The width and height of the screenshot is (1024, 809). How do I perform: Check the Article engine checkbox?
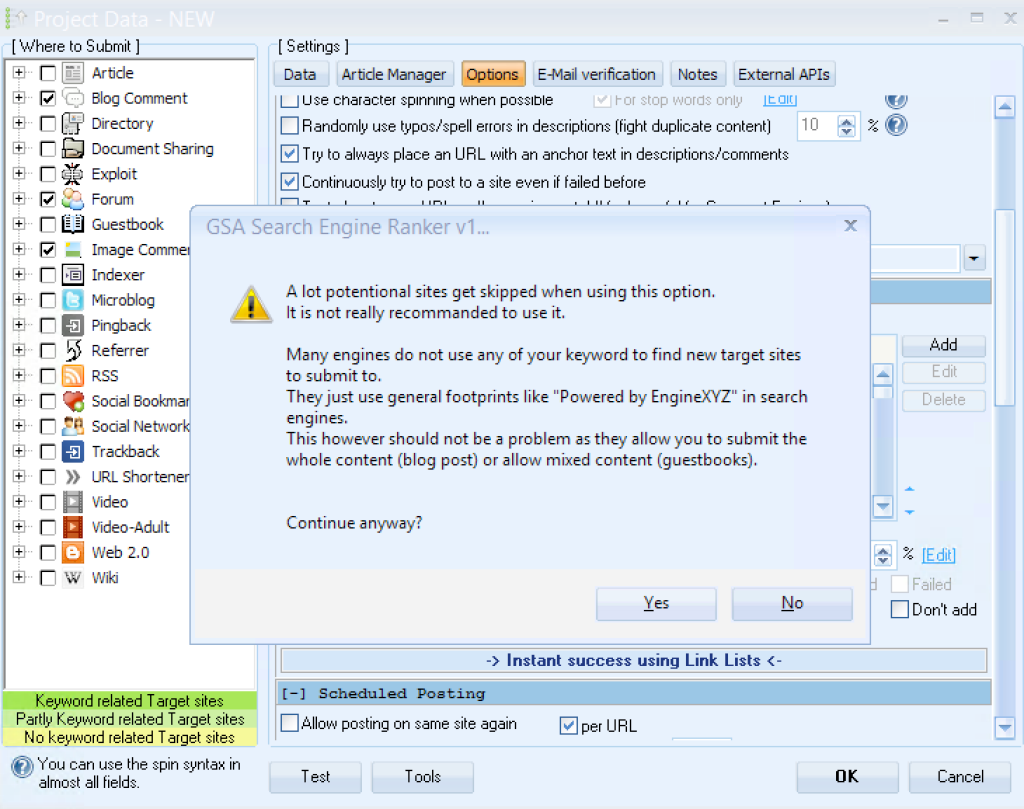click(x=48, y=72)
